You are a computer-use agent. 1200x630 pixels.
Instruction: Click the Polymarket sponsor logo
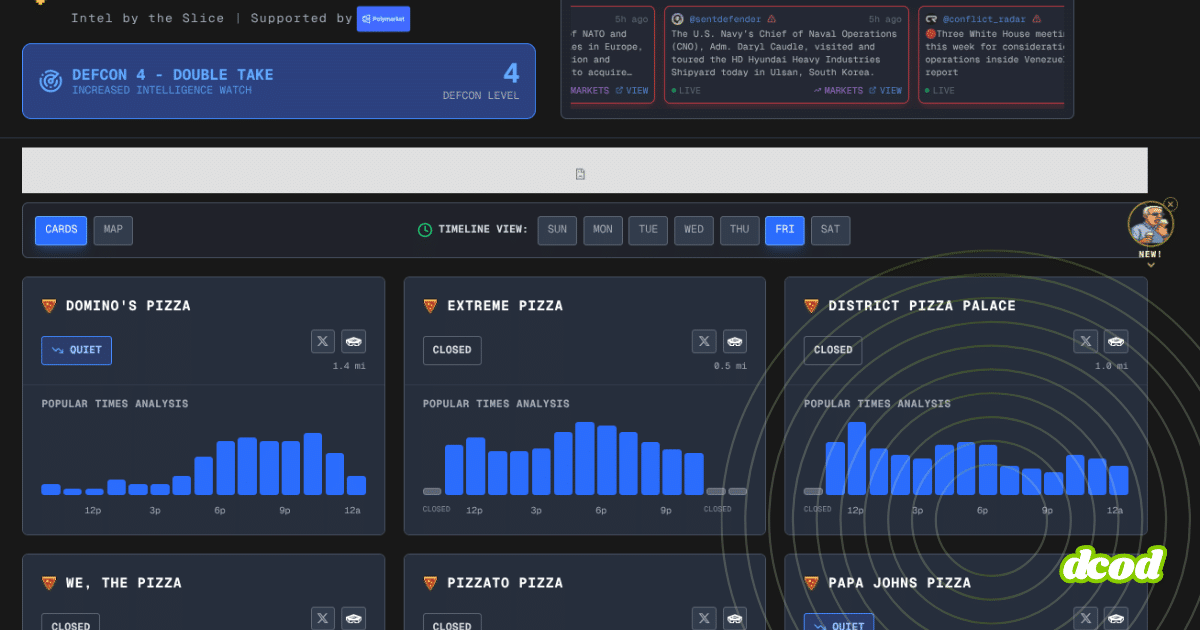(x=383, y=19)
